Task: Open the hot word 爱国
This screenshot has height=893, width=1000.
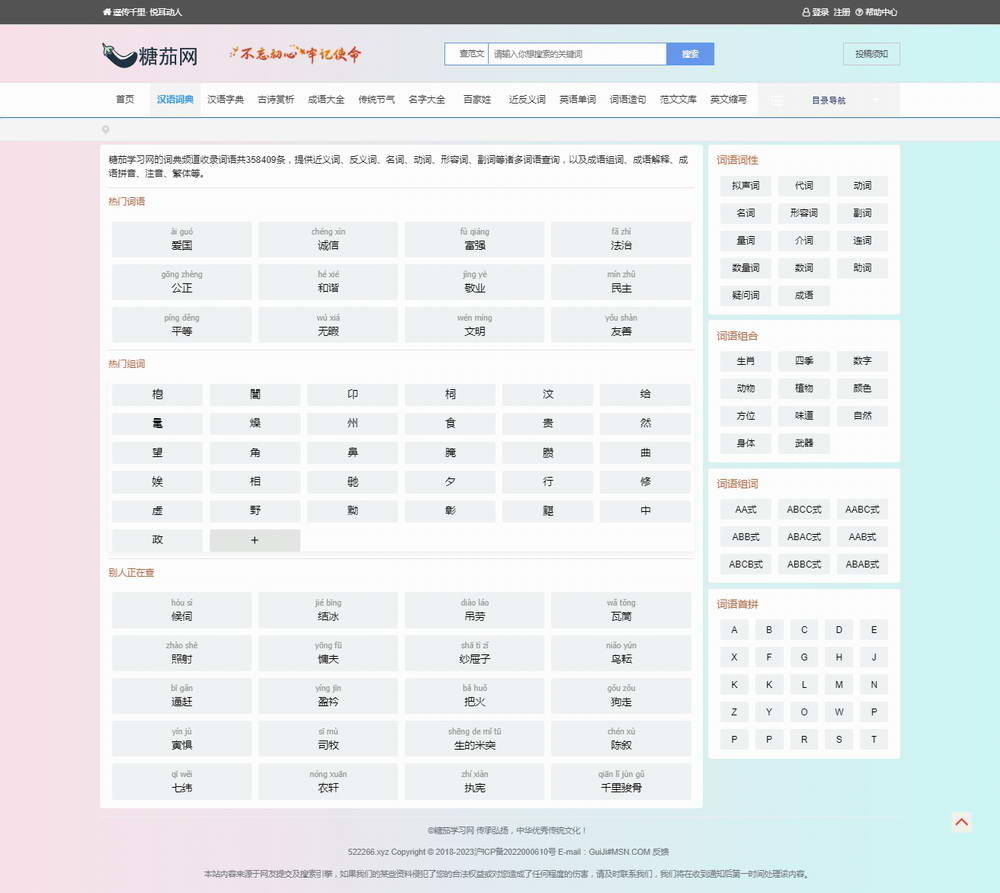Action: [x=181, y=240]
